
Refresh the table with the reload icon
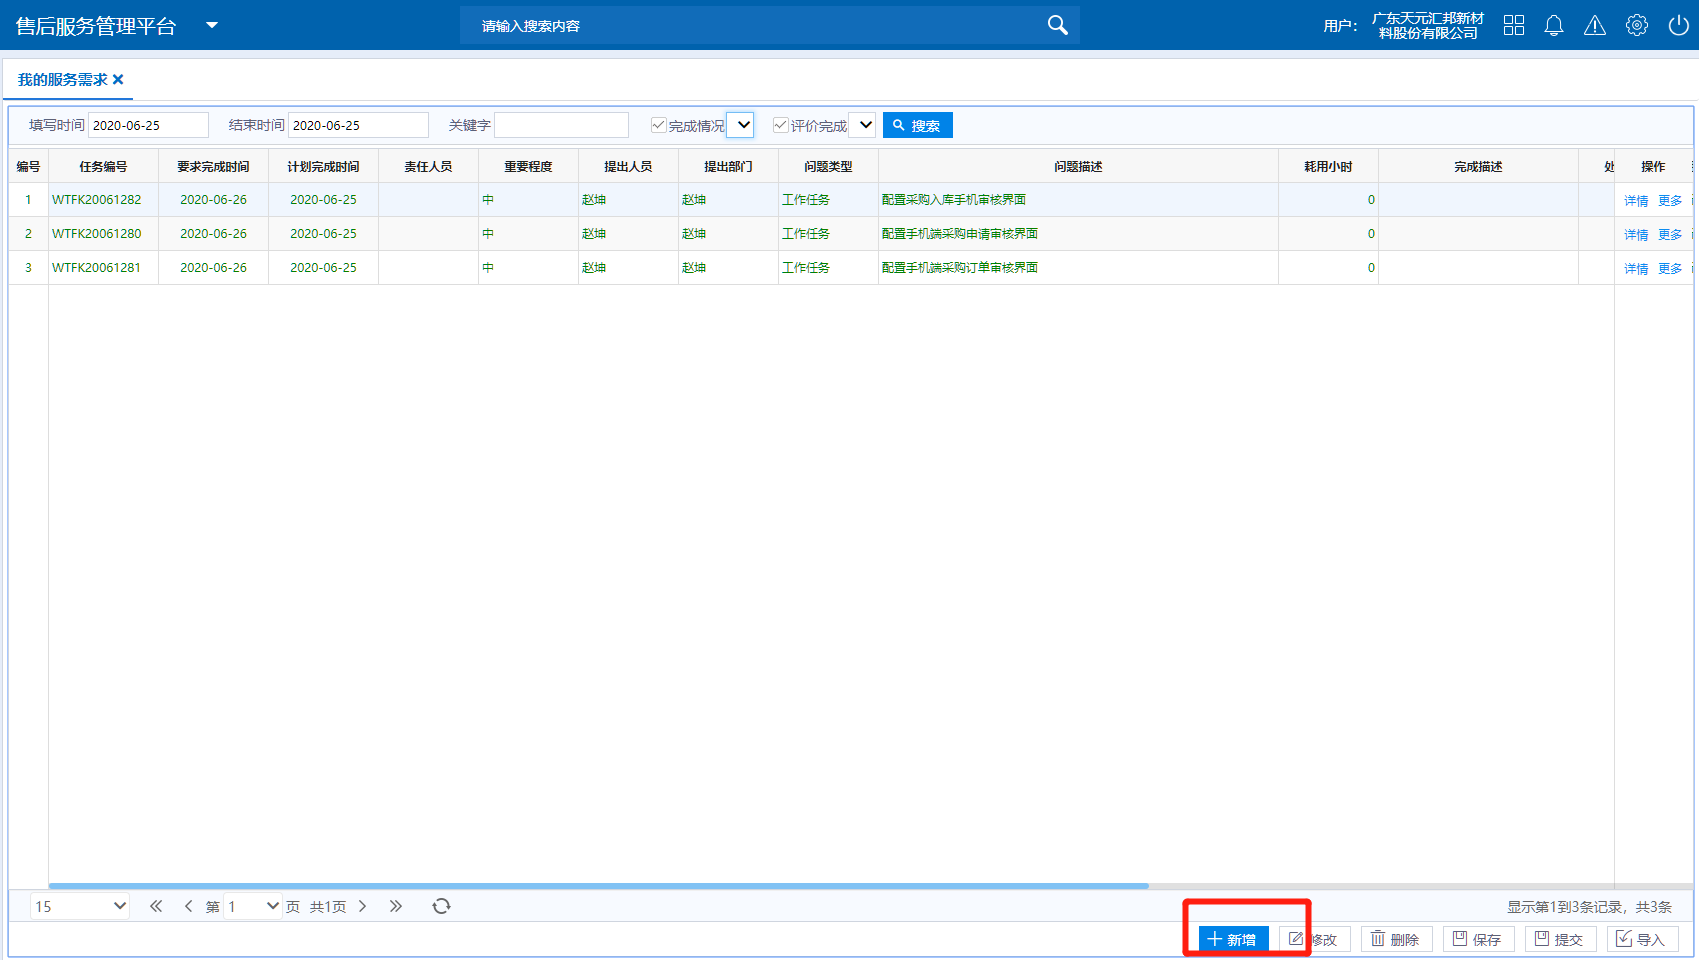tap(441, 906)
